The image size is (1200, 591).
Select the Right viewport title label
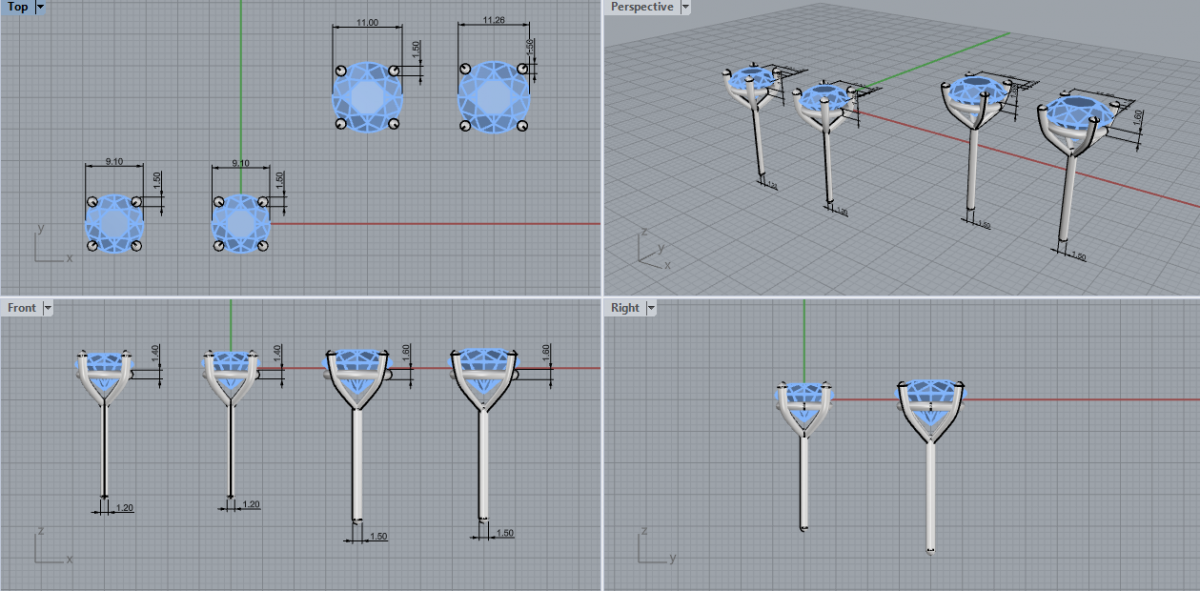click(x=625, y=308)
